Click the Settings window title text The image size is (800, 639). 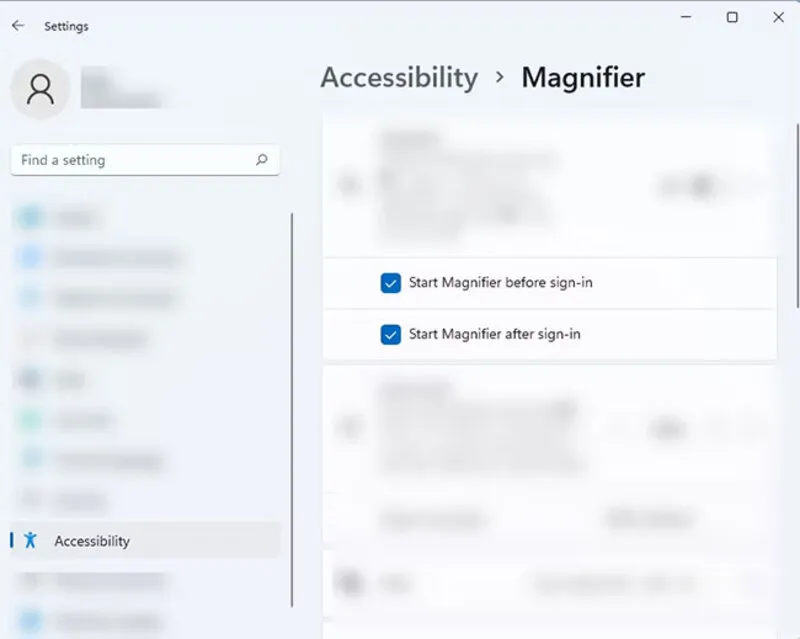66,26
